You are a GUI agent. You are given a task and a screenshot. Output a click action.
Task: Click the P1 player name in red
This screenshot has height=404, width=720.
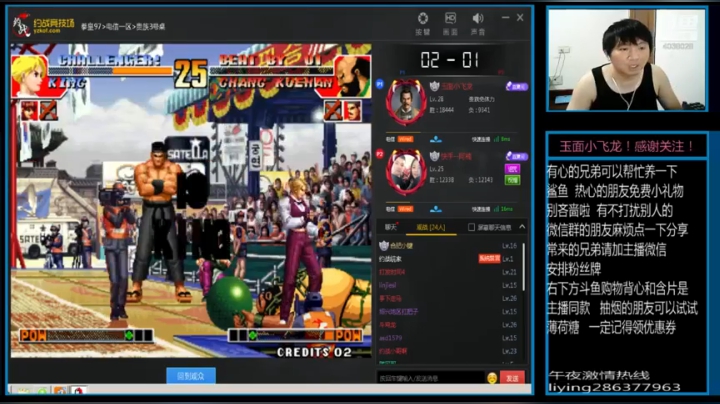coord(456,86)
